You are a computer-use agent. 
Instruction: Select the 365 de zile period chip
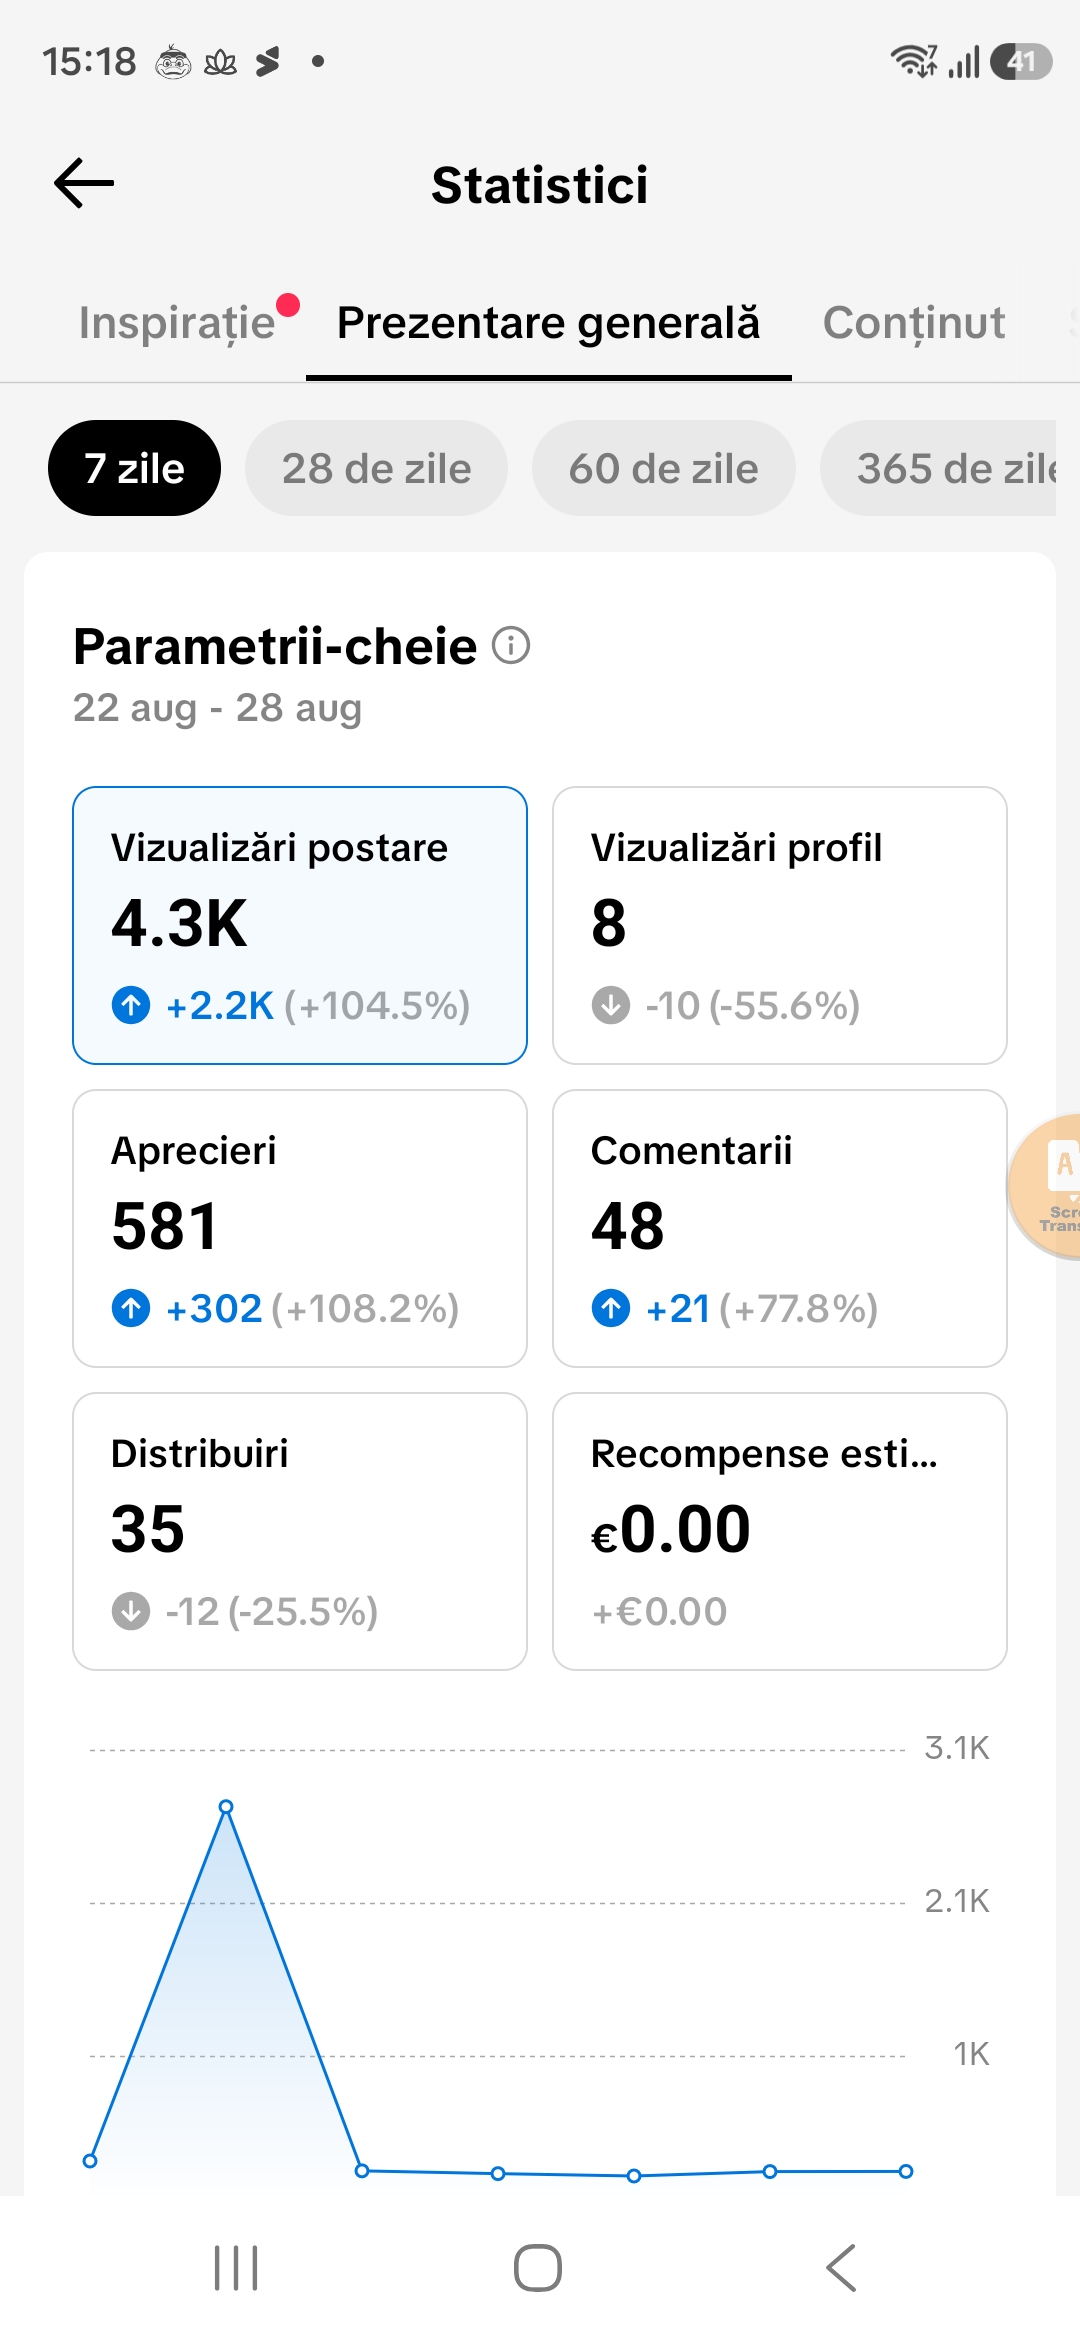coord(940,468)
